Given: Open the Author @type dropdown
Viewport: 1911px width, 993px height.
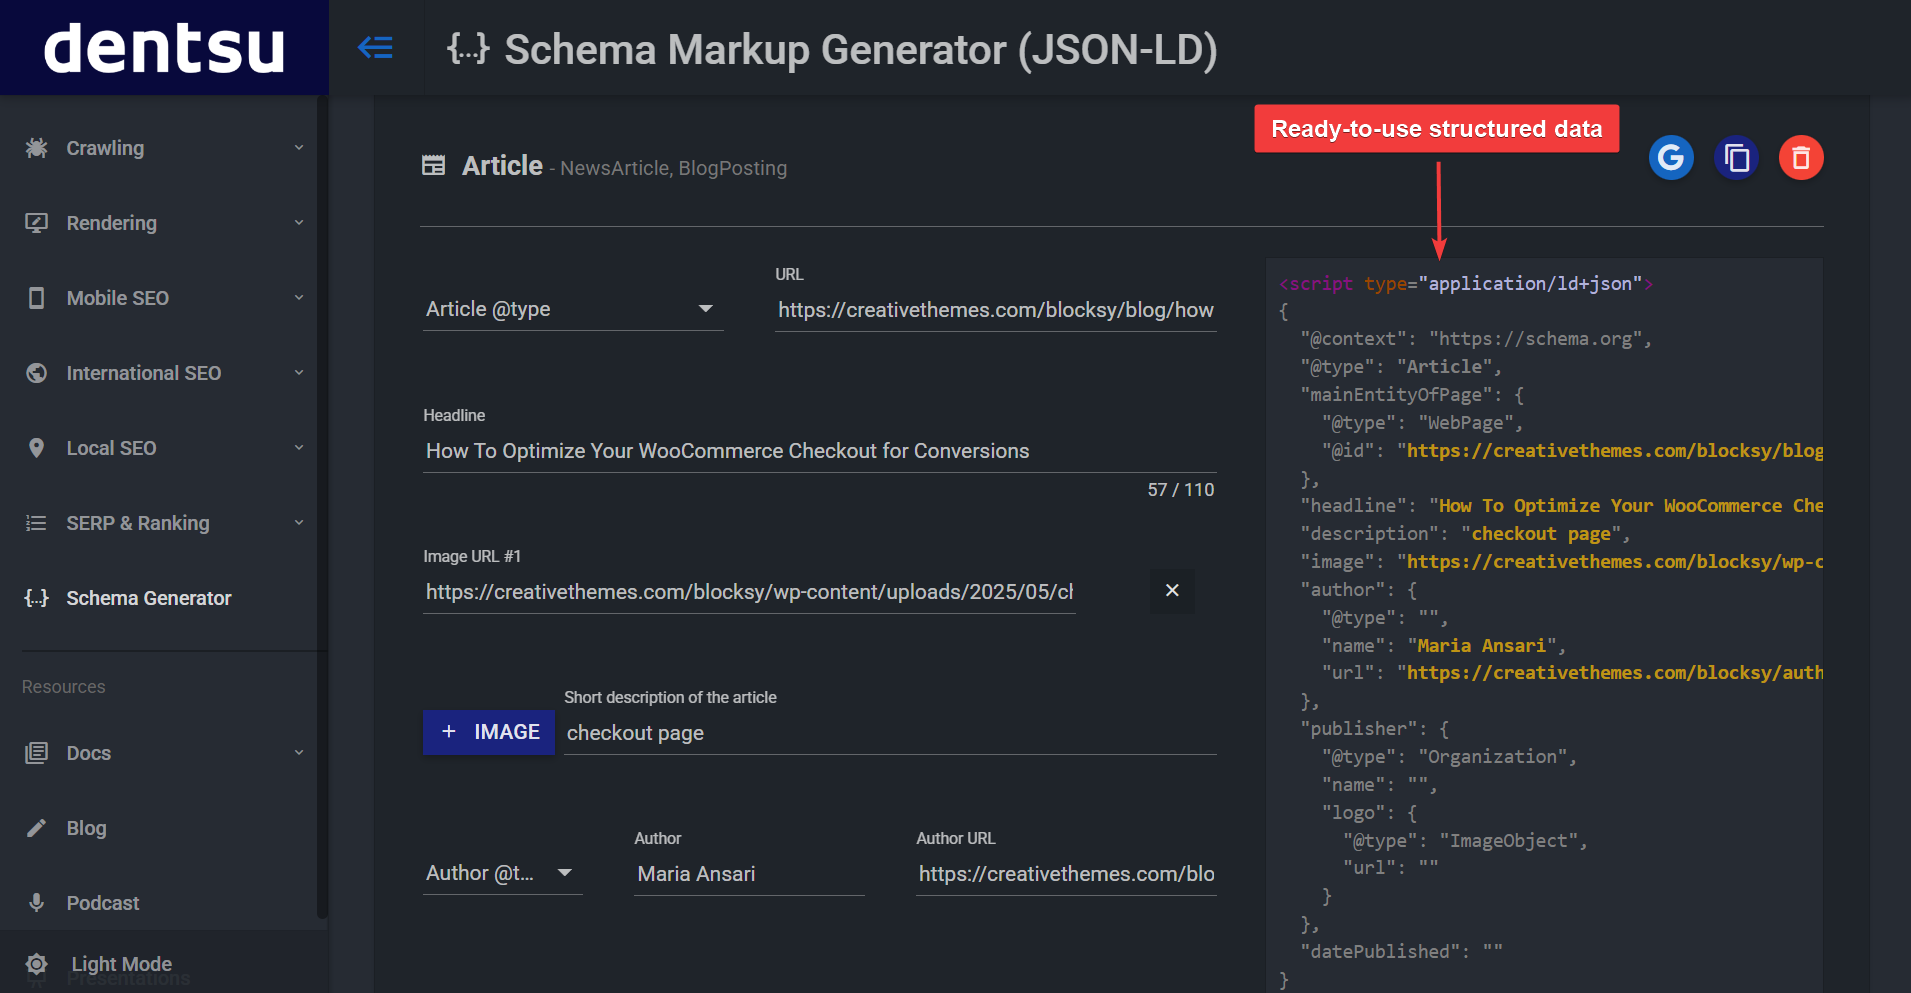Looking at the screenshot, I should tap(503, 873).
